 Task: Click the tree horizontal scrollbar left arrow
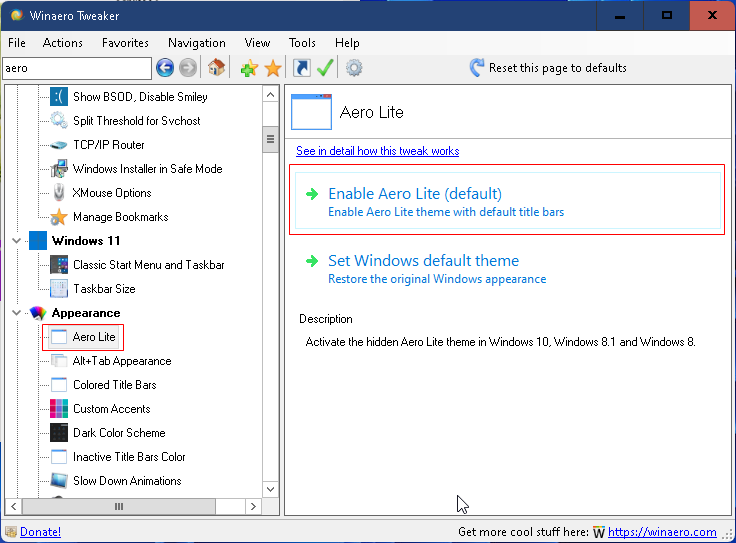coord(14,506)
